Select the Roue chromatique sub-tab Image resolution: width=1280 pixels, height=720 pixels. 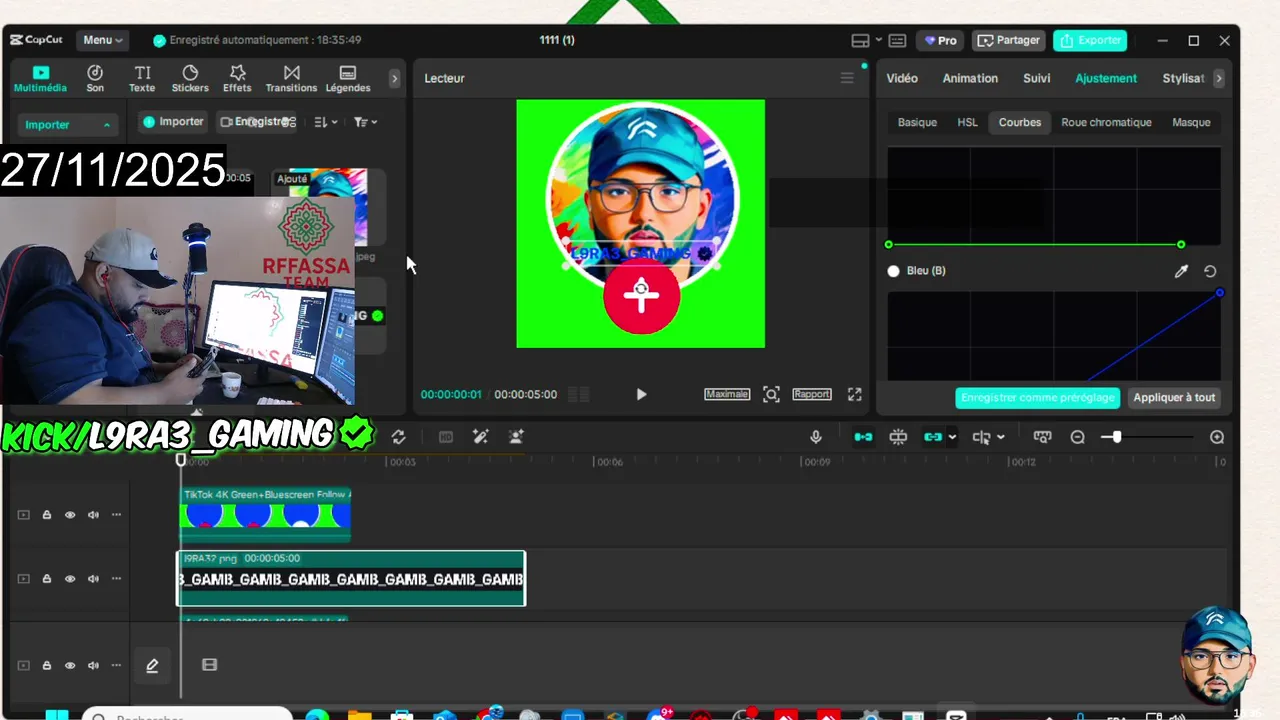(x=1106, y=122)
